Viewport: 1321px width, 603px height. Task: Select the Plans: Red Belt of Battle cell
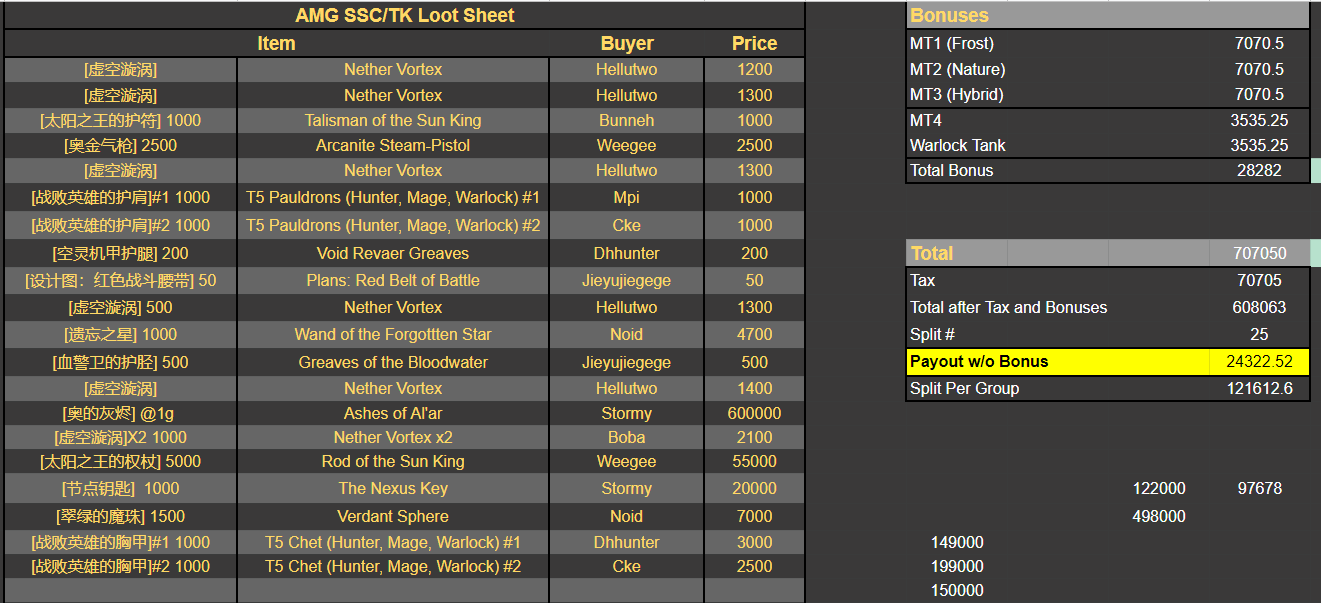[x=393, y=280]
